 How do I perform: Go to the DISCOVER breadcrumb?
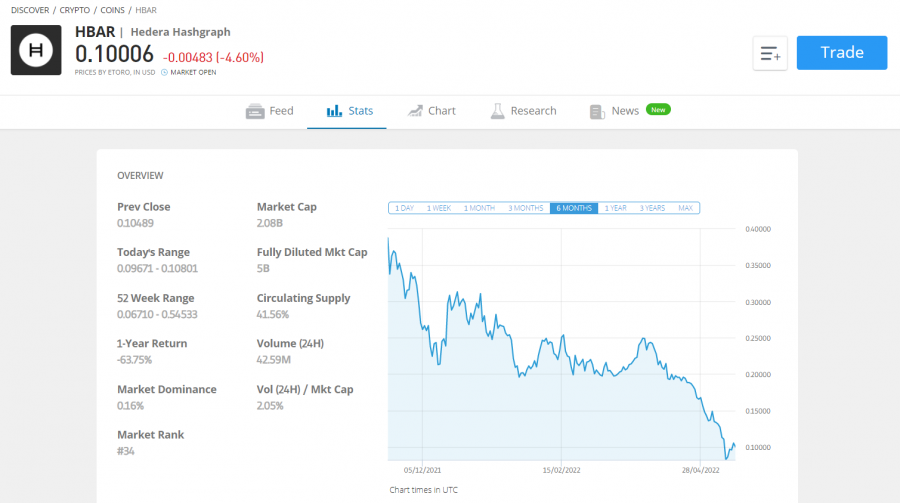pos(30,10)
